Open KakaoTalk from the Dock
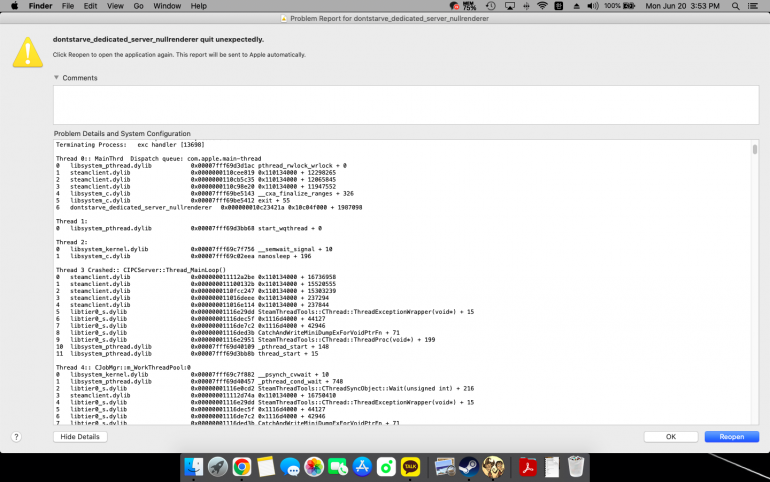This screenshot has height=482, width=770. click(410, 467)
